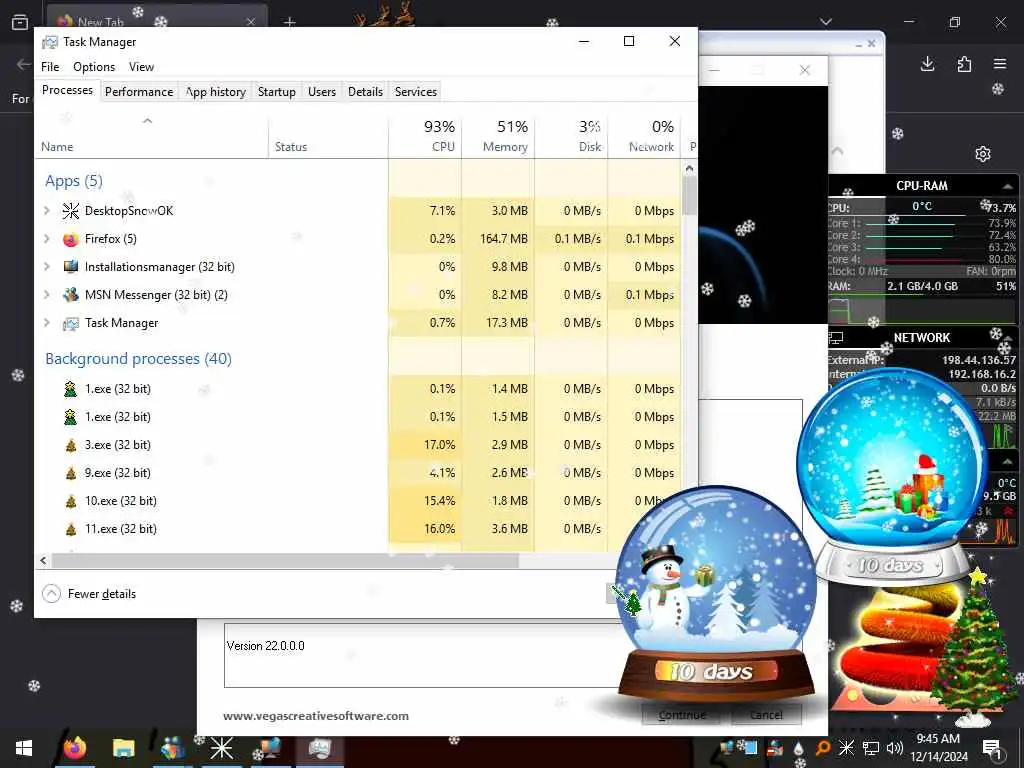1024x768 pixels.
Task: Select the 10.exe Christmas tree icon
Action: coord(71,502)
